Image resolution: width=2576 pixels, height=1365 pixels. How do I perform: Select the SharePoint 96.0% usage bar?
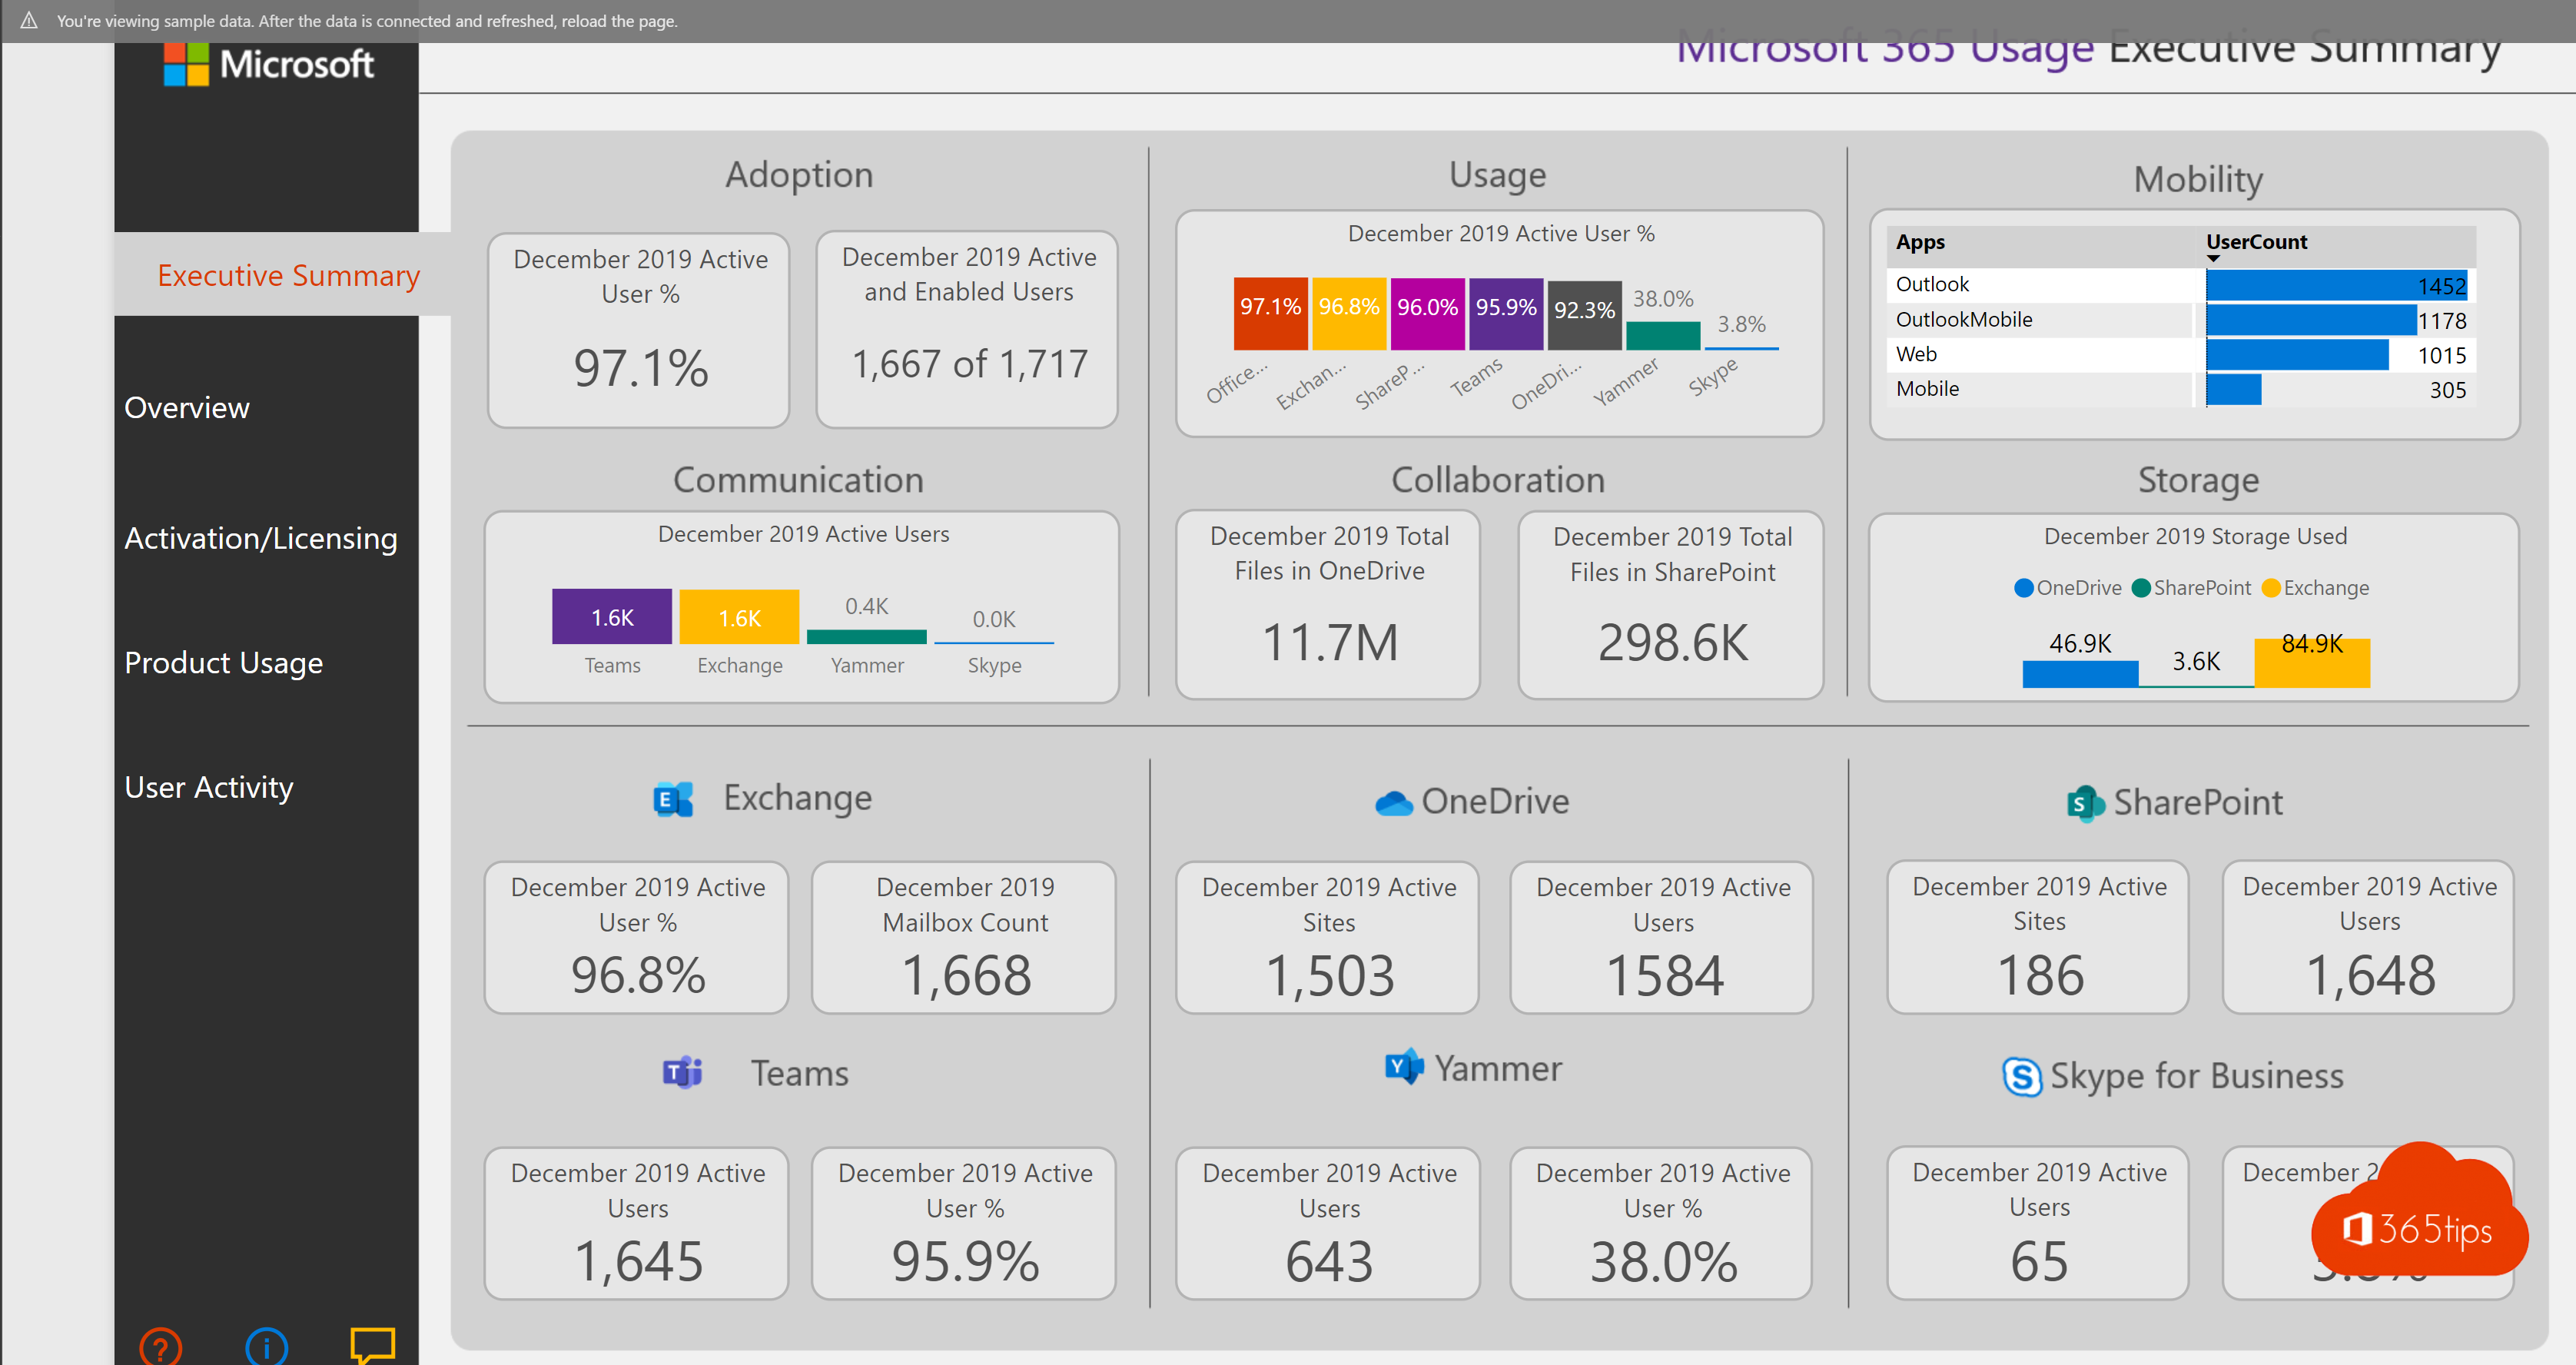pyautogui.click(x=1427, y=314)
